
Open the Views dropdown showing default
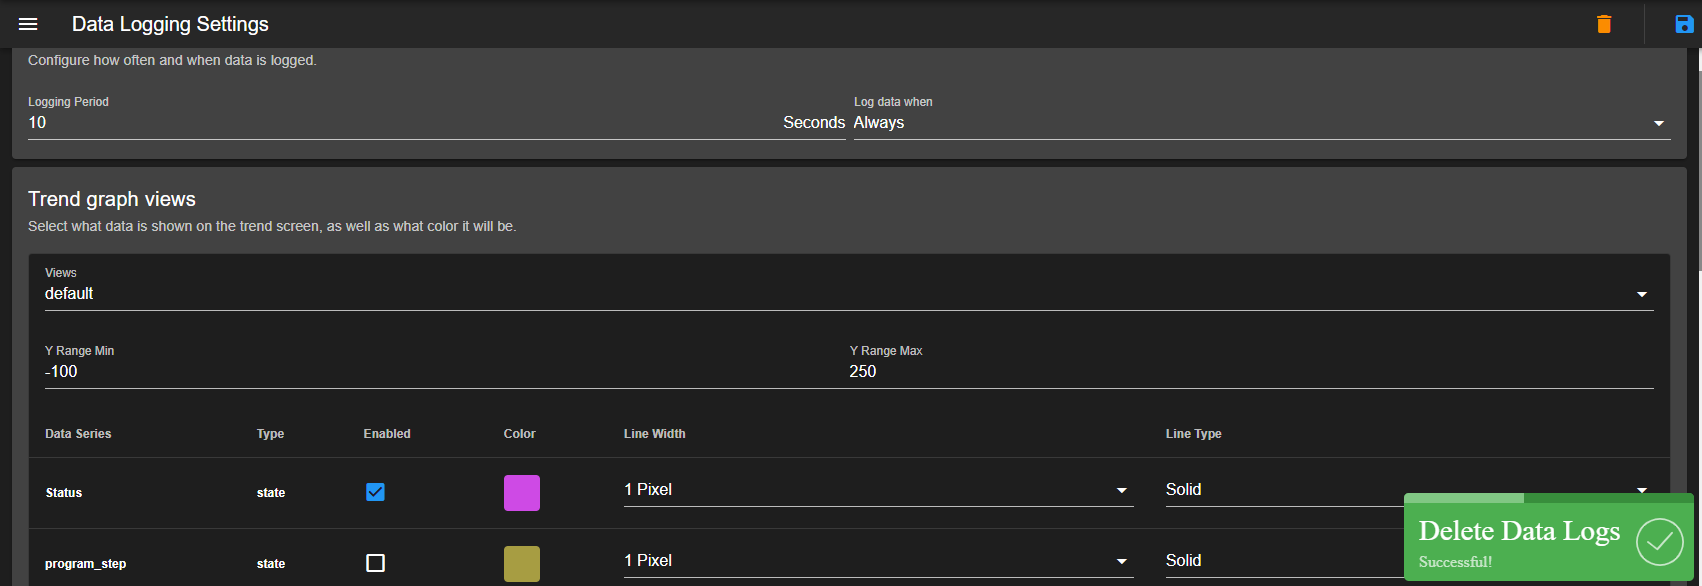[849, 293]
